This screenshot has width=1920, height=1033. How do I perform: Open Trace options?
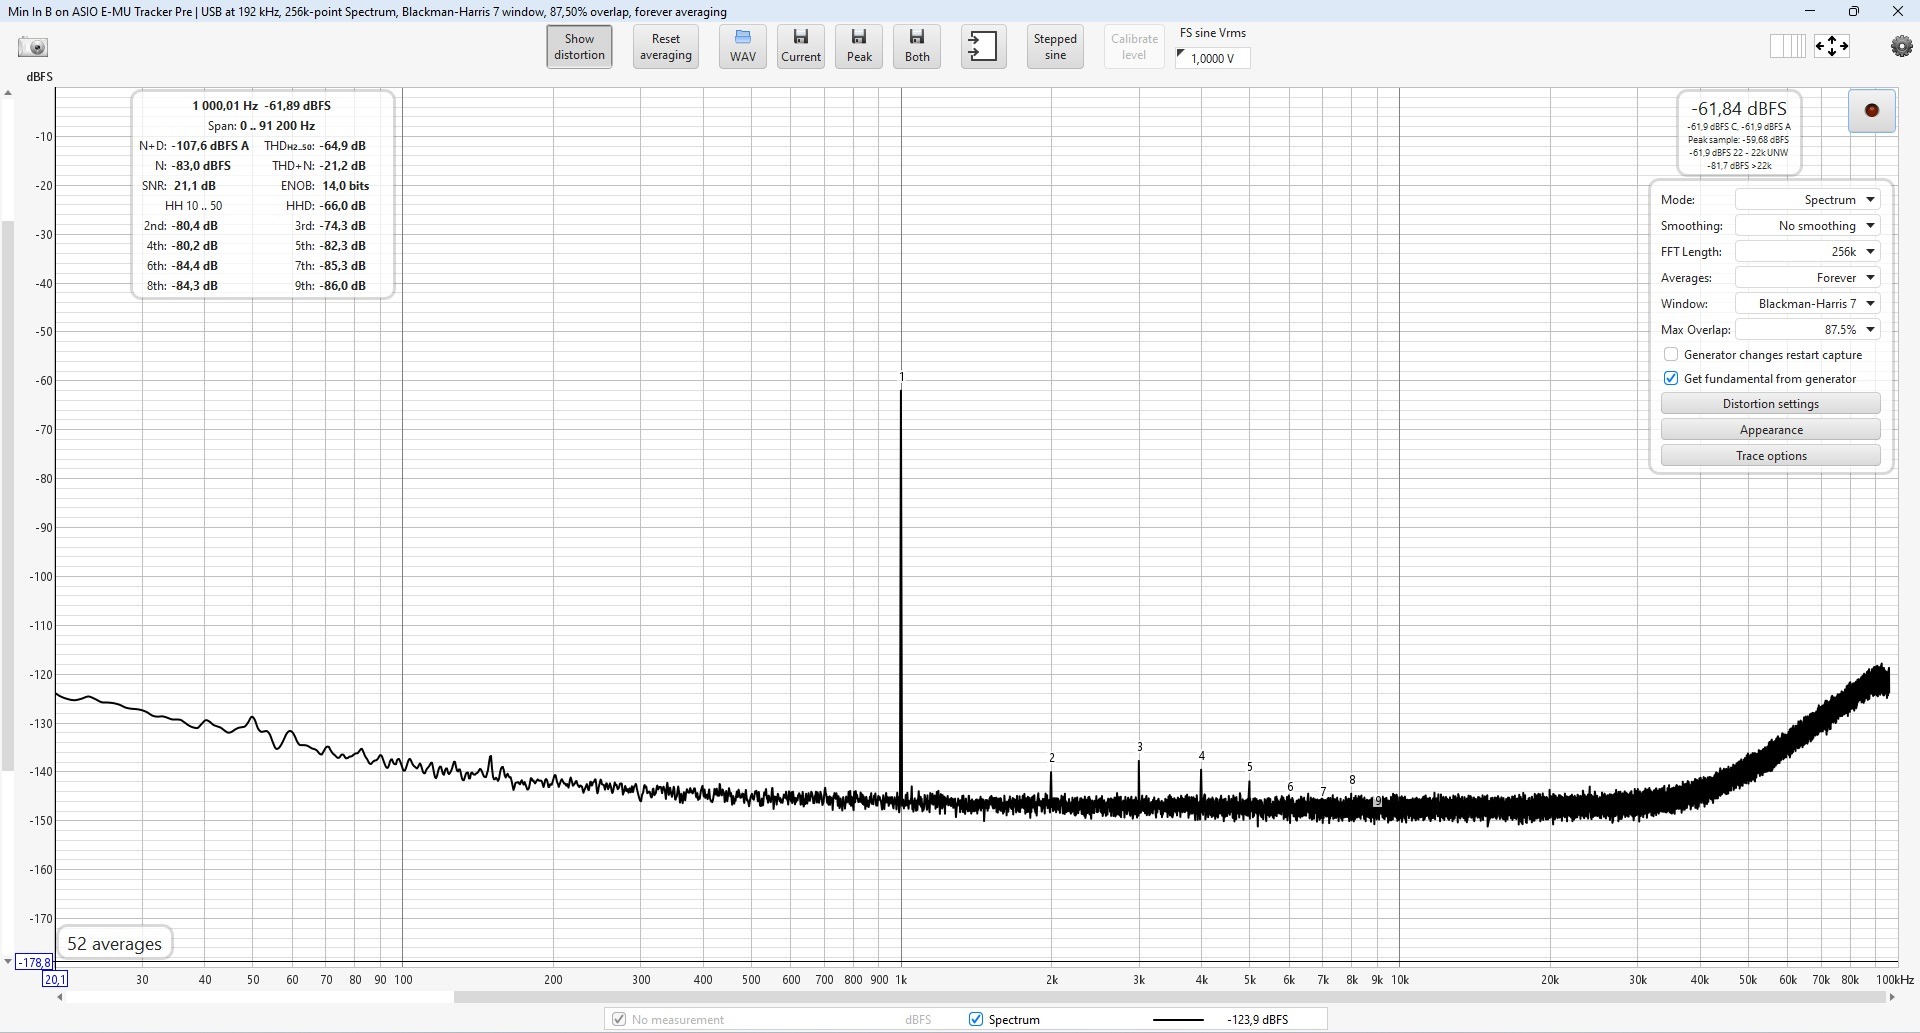click(1771, 456)
